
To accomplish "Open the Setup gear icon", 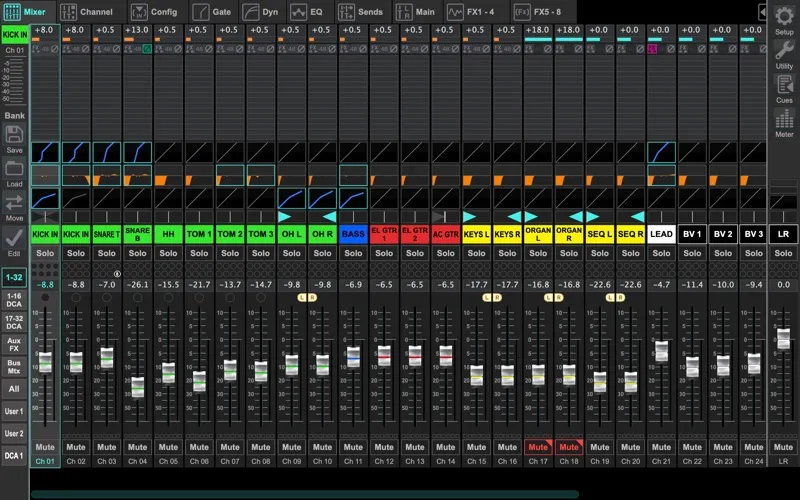I will 784,16.
